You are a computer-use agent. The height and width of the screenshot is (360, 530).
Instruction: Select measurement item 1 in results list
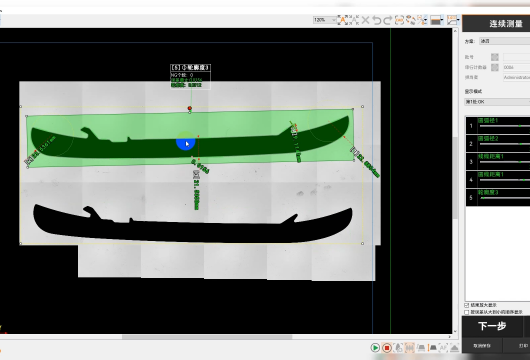(498, 126)
